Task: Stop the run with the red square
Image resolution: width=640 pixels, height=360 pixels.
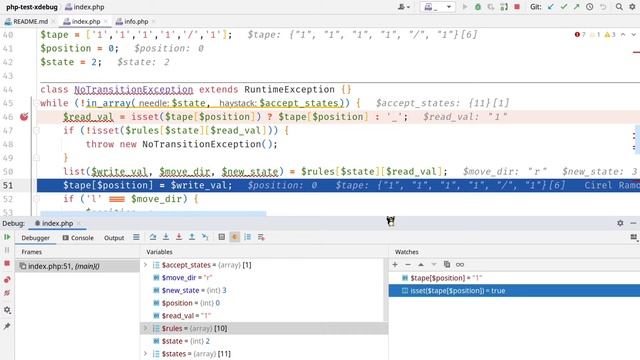Action: click(517, 7)
